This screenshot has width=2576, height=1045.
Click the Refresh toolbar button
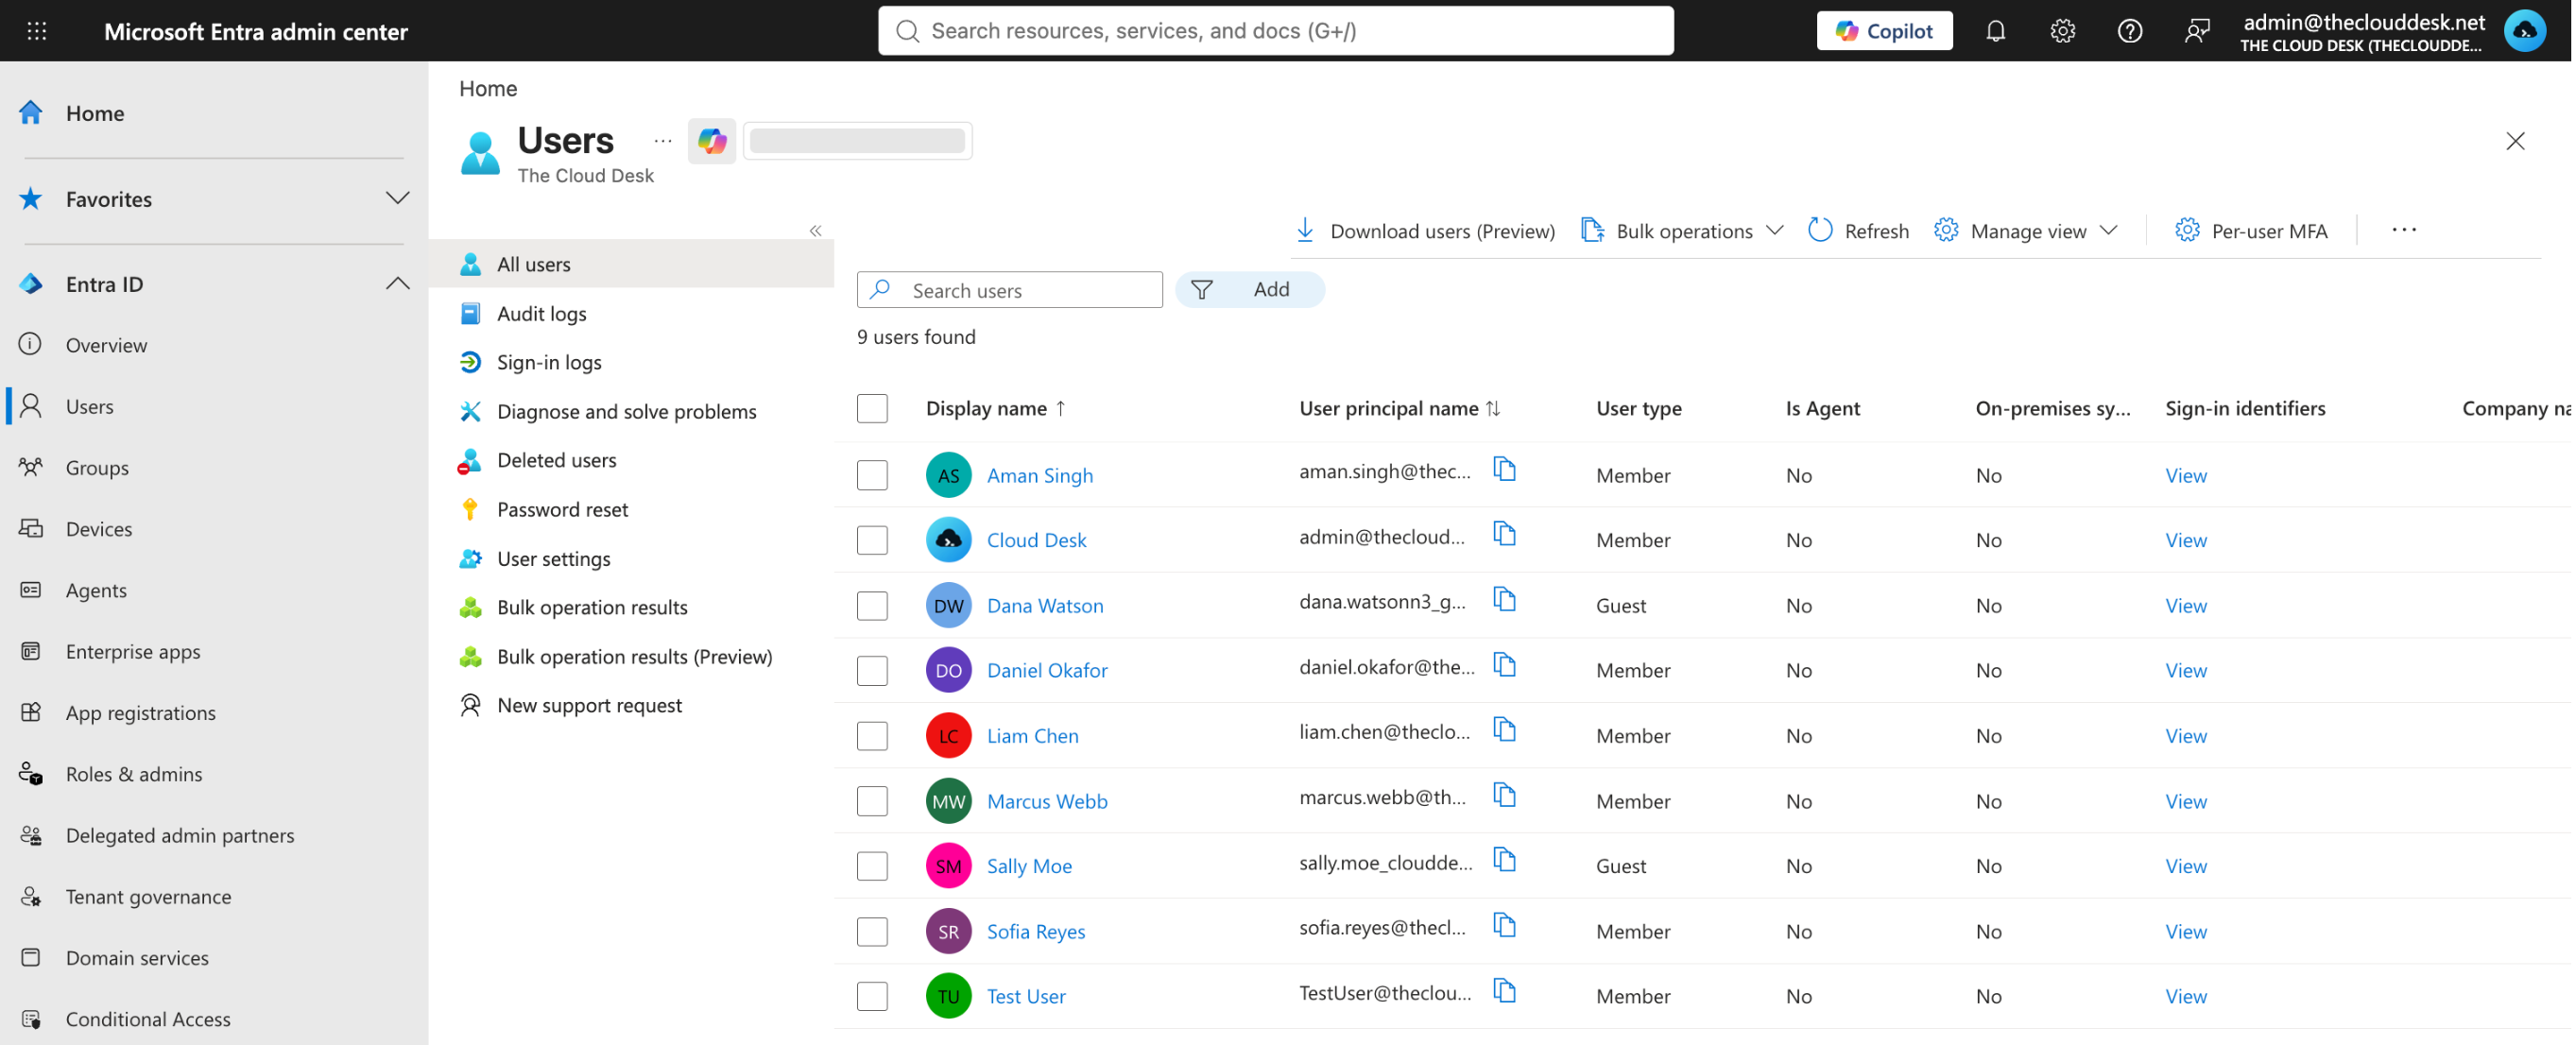tap(1858, 231)
